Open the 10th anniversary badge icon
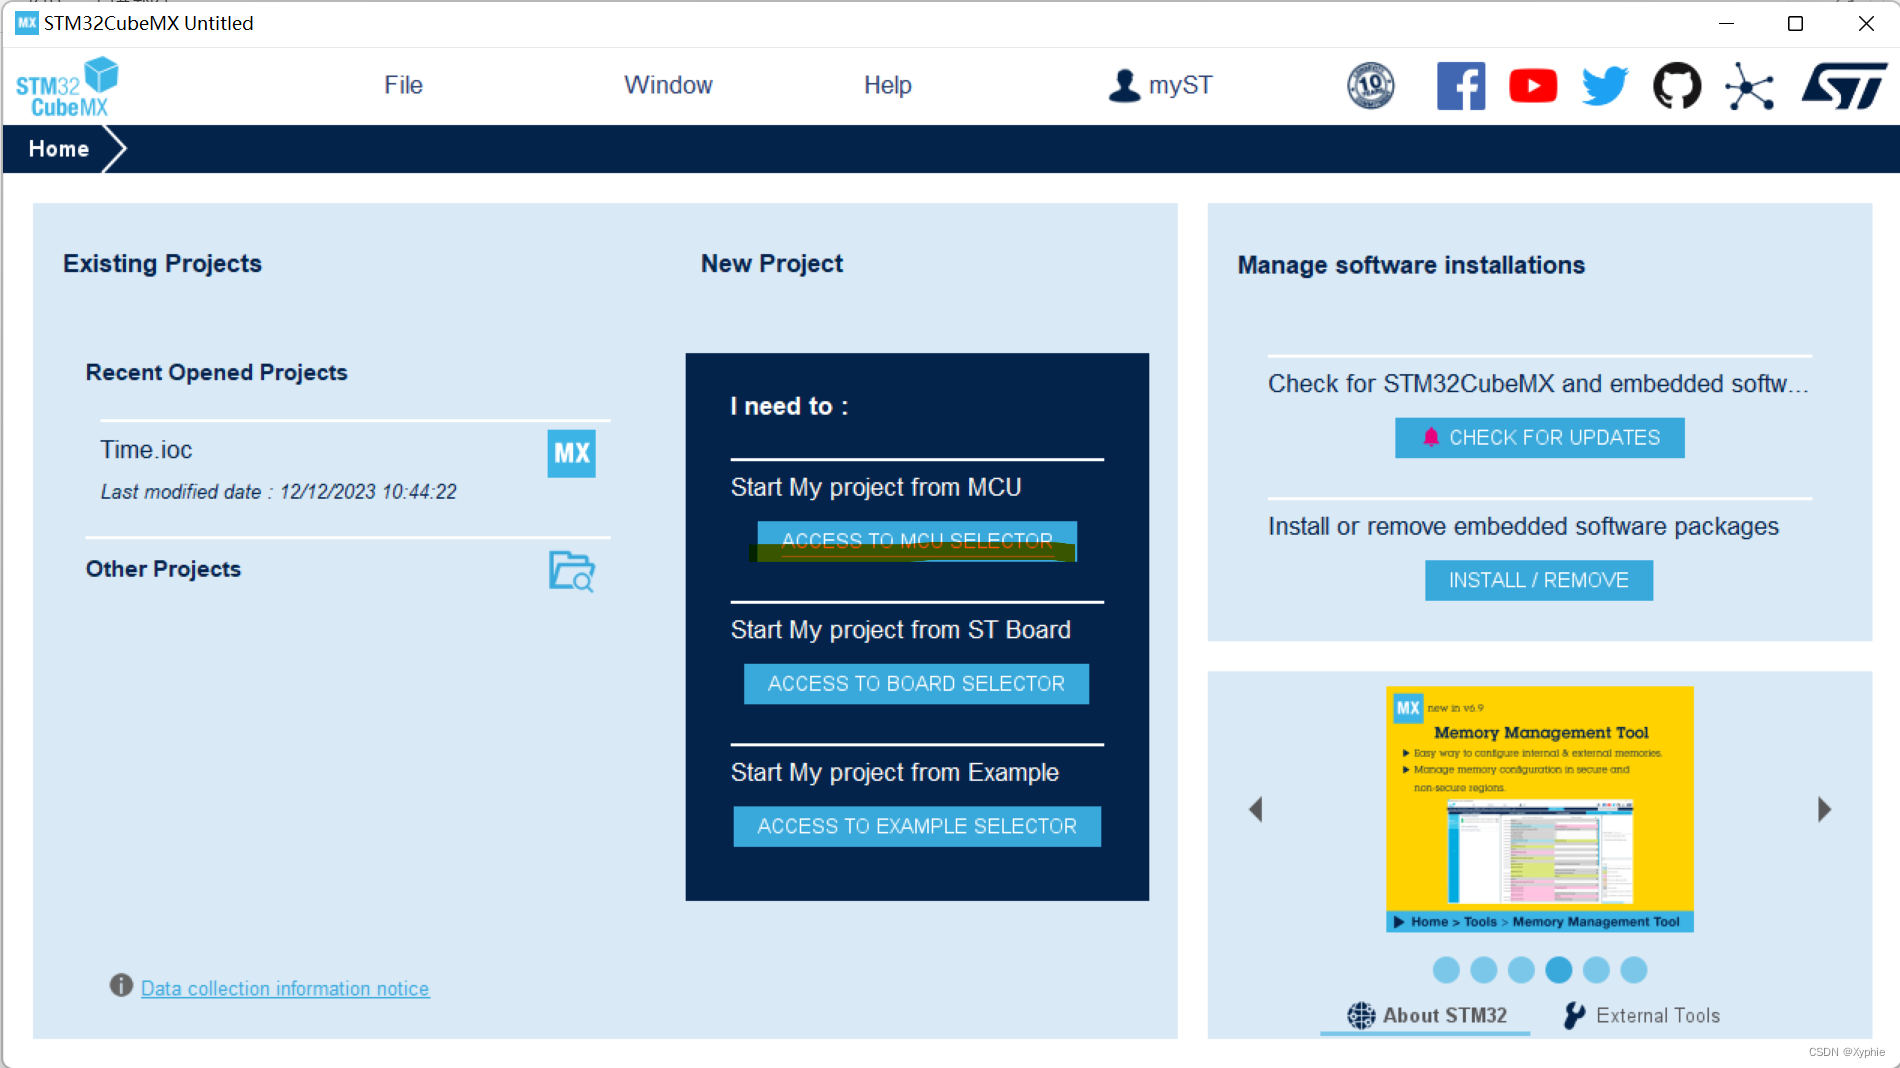Screen dimensions: 1900x1068 (x=1371, y=86)
